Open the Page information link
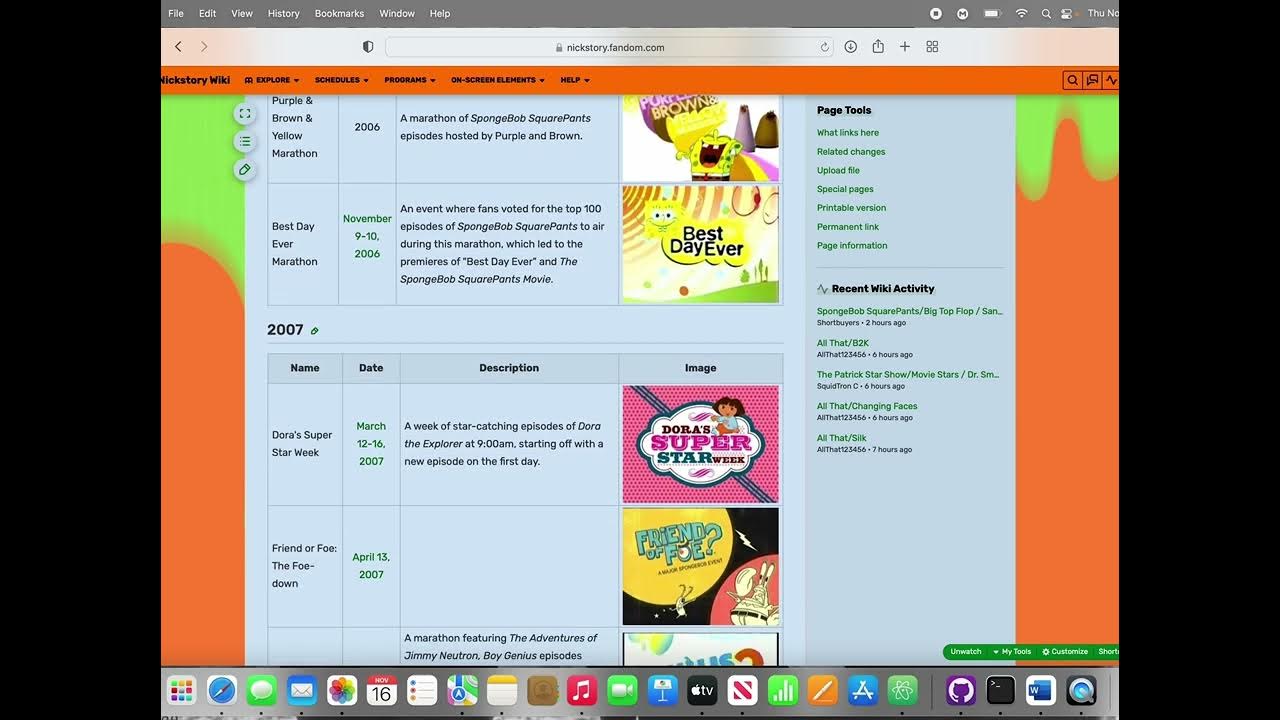Screen dimensions: 1280x720 click(x=852, y=246)
